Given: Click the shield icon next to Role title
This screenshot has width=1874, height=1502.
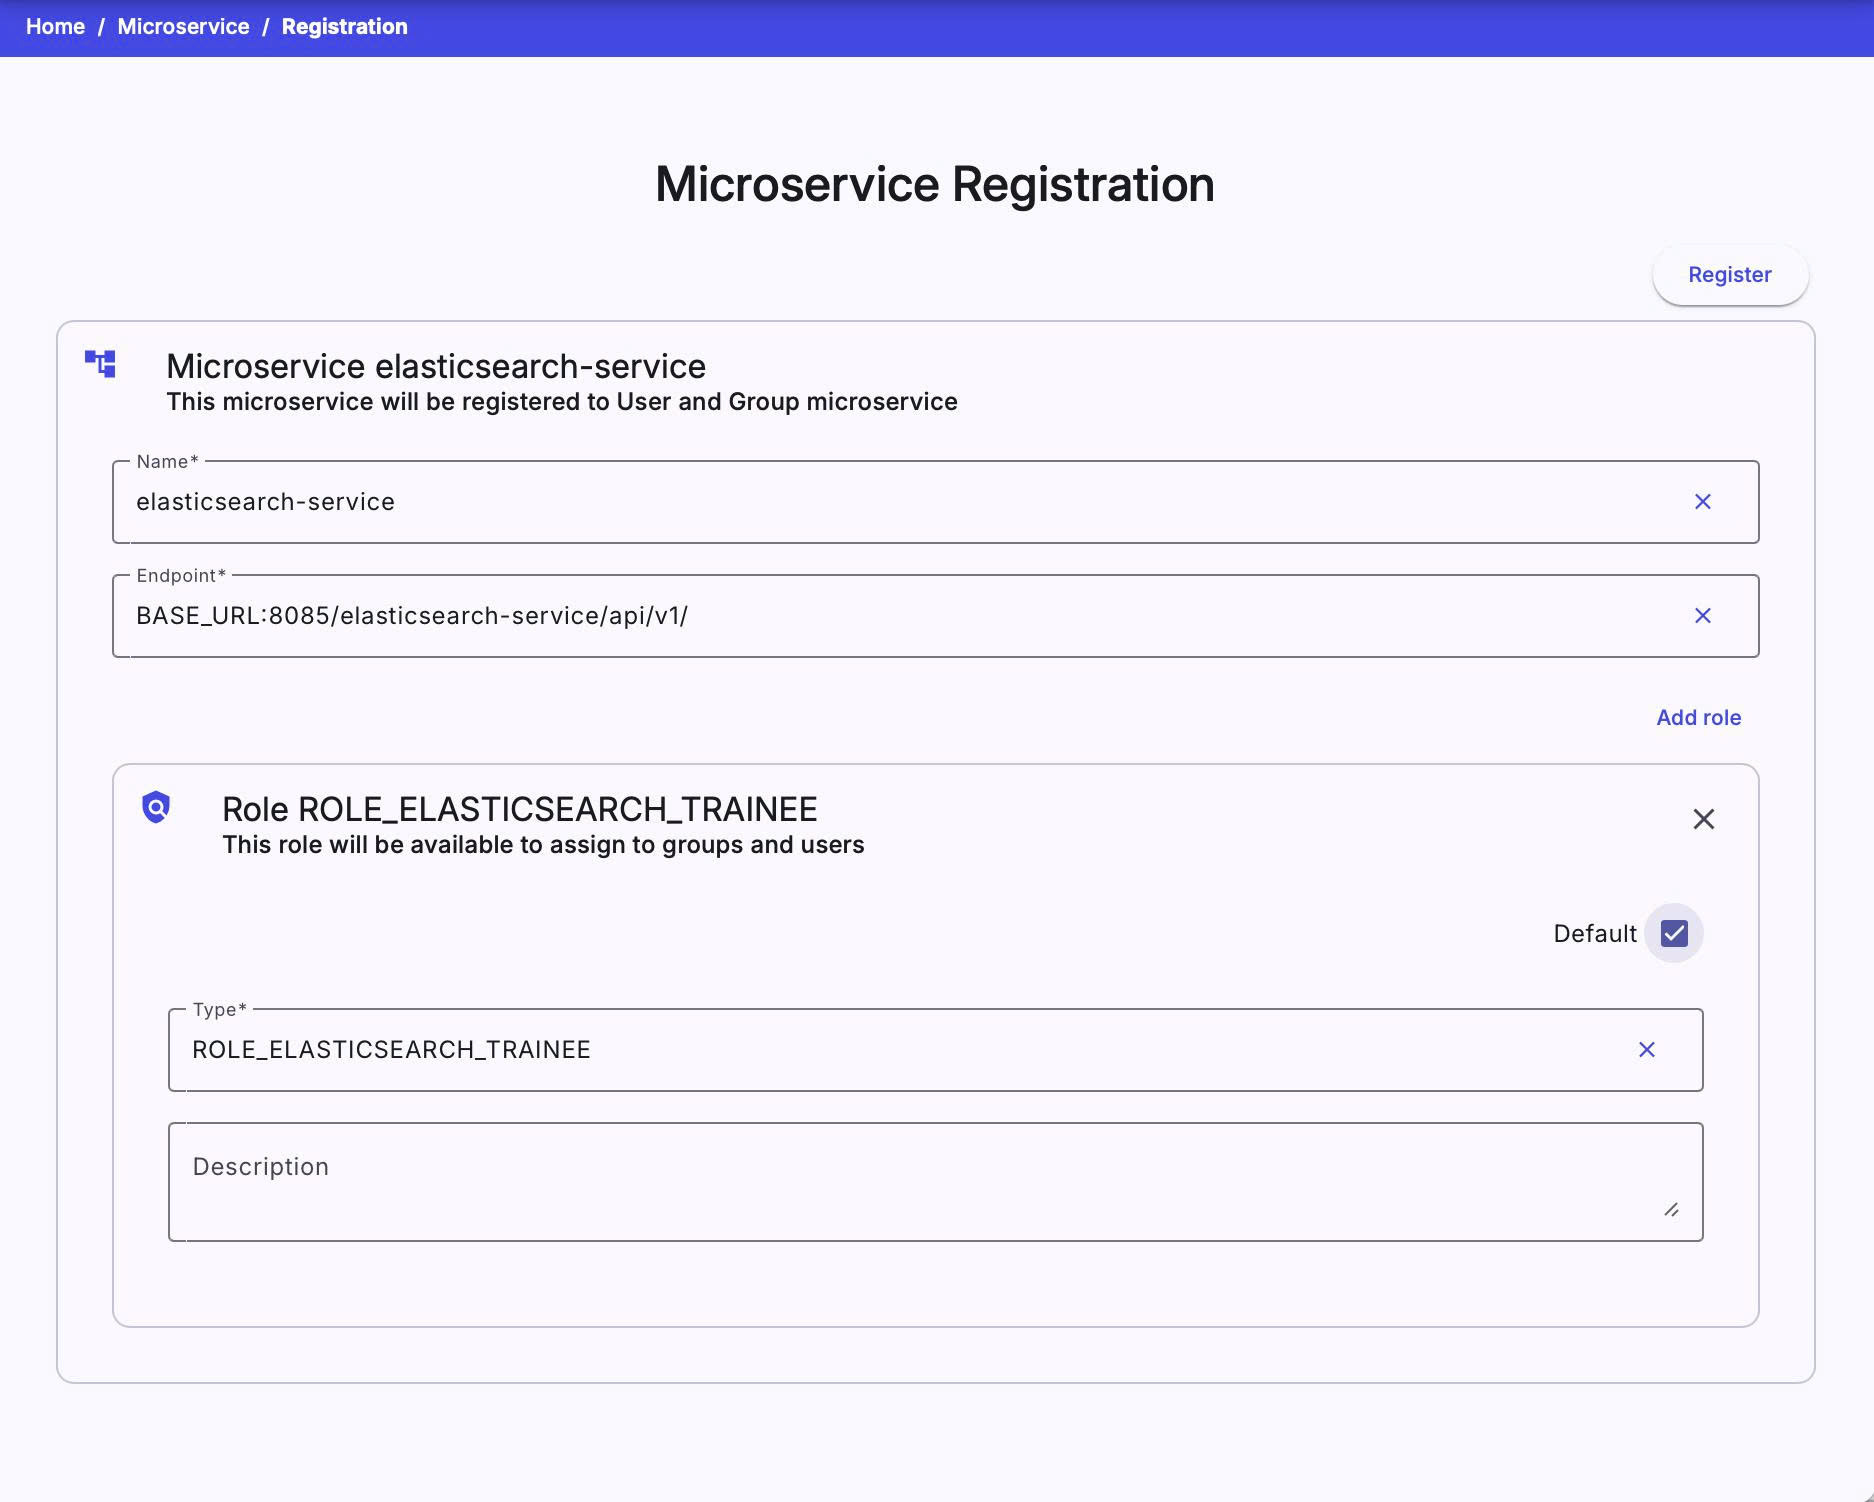Looking at the screenshot, I should pyautogui.click(x=155, y=809).
